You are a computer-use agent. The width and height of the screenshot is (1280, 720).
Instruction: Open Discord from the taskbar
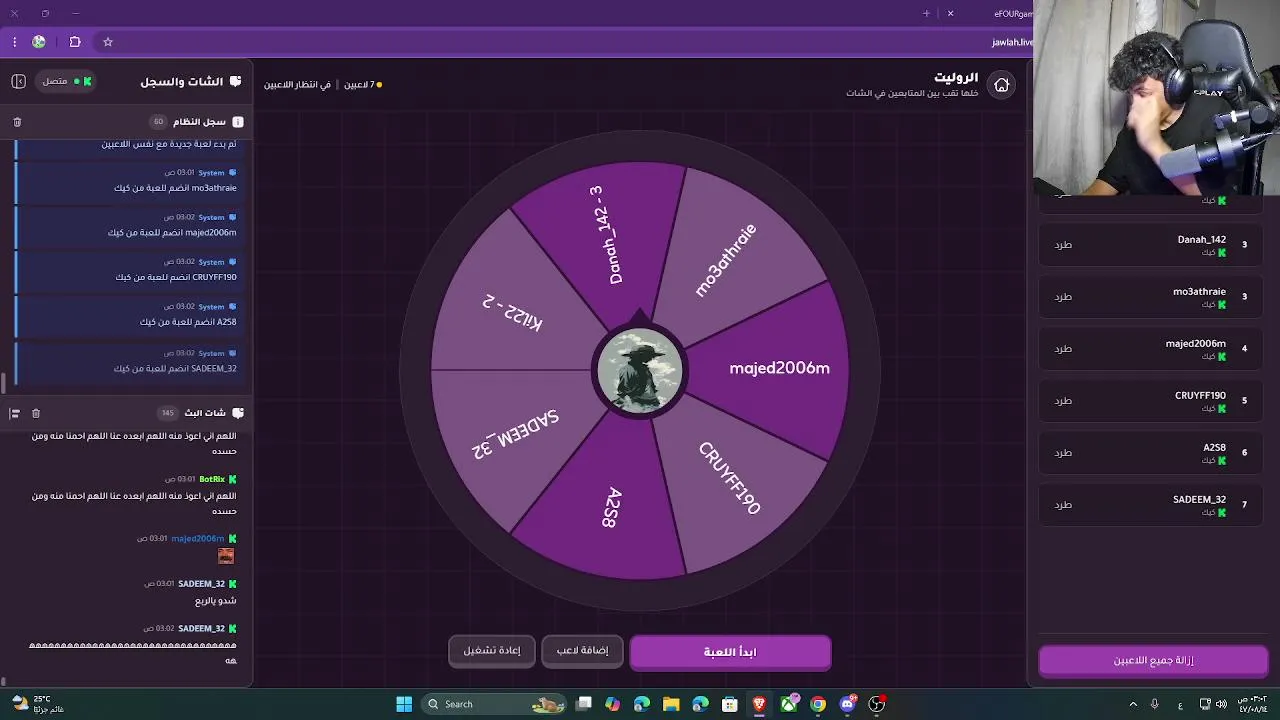[x=848, y=704]
